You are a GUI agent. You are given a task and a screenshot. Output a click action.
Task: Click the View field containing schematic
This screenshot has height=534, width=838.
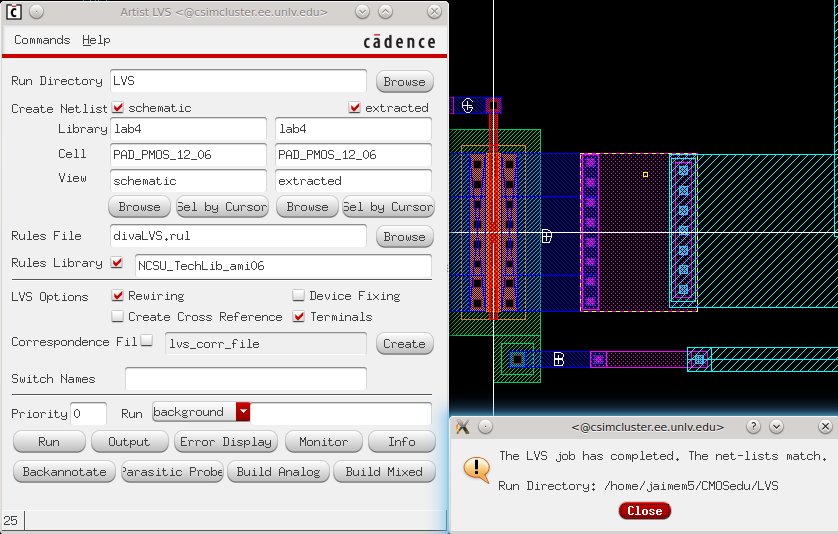click(189, 181)
